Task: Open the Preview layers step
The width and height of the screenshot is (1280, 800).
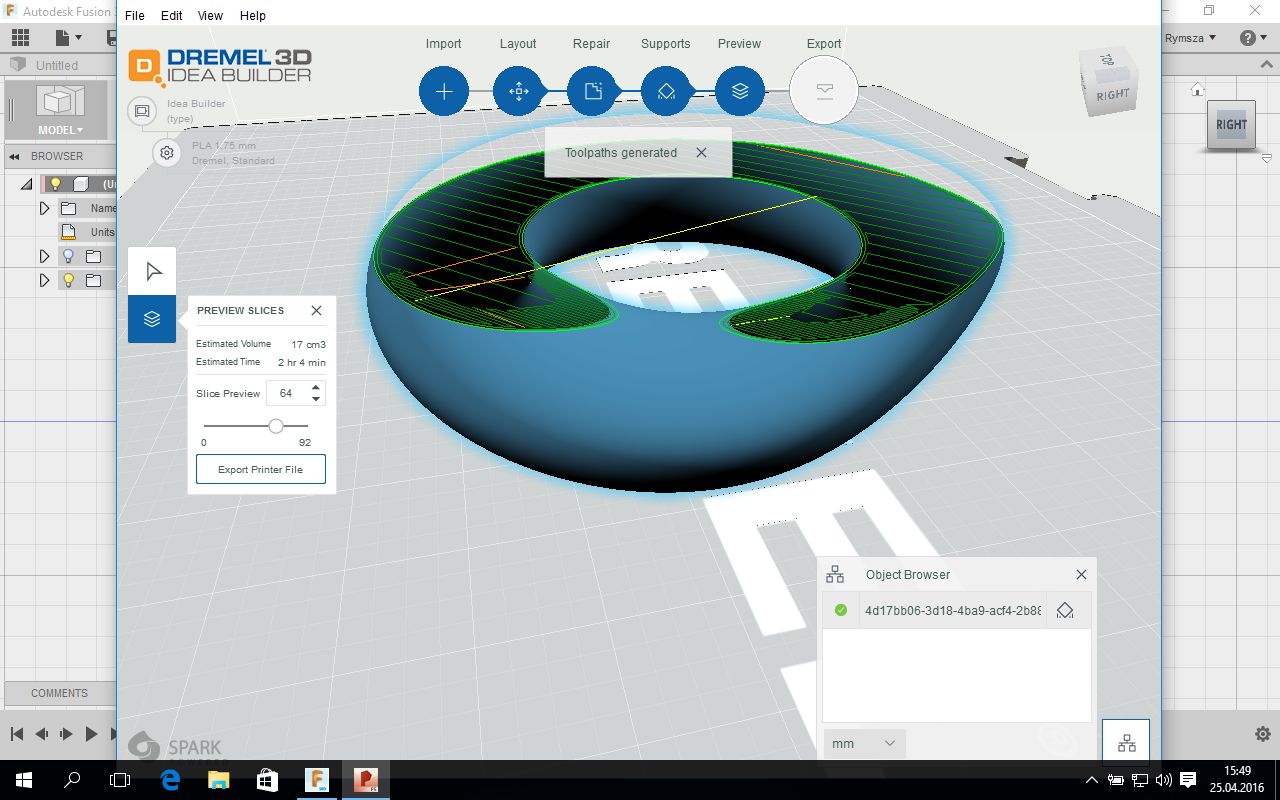Action: [x=740, y=91]
